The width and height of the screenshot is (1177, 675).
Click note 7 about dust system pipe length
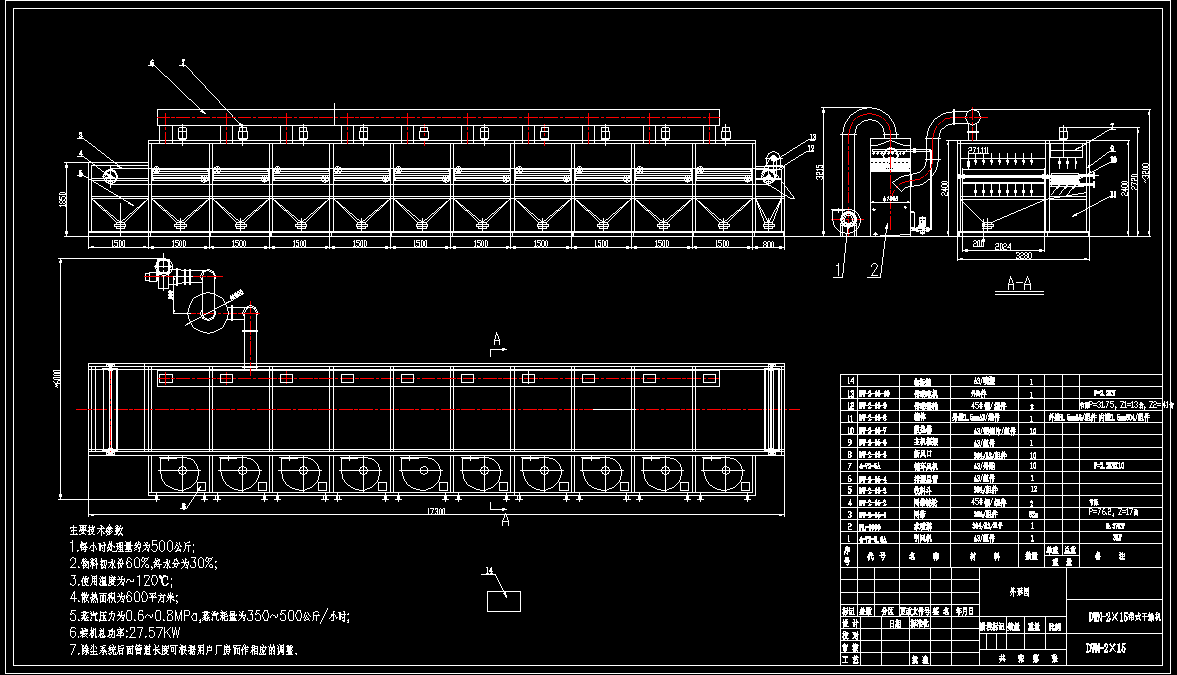[185, 650]
